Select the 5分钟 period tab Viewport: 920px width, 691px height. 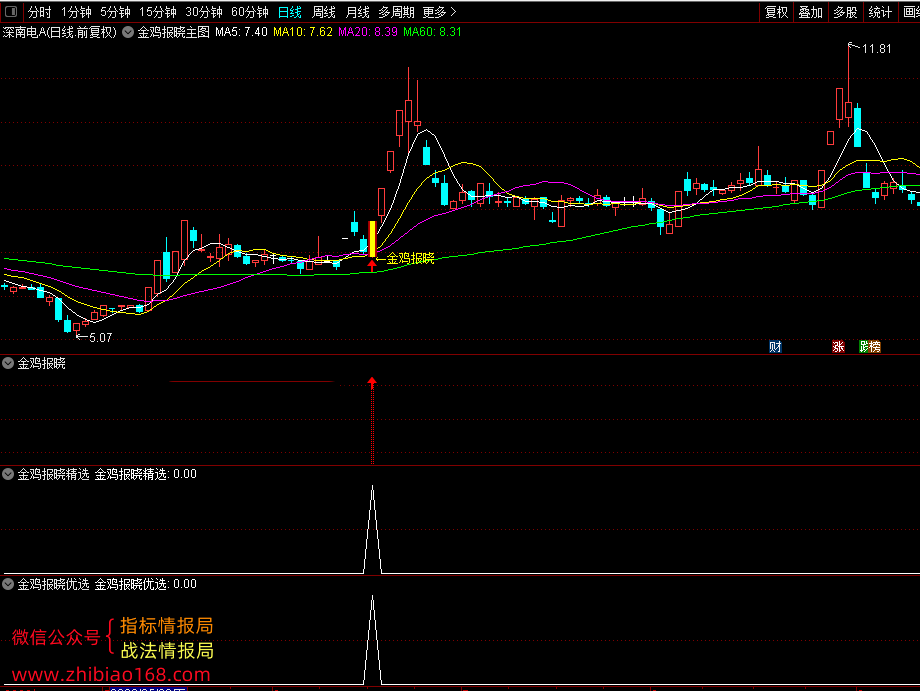pos(115,12)
